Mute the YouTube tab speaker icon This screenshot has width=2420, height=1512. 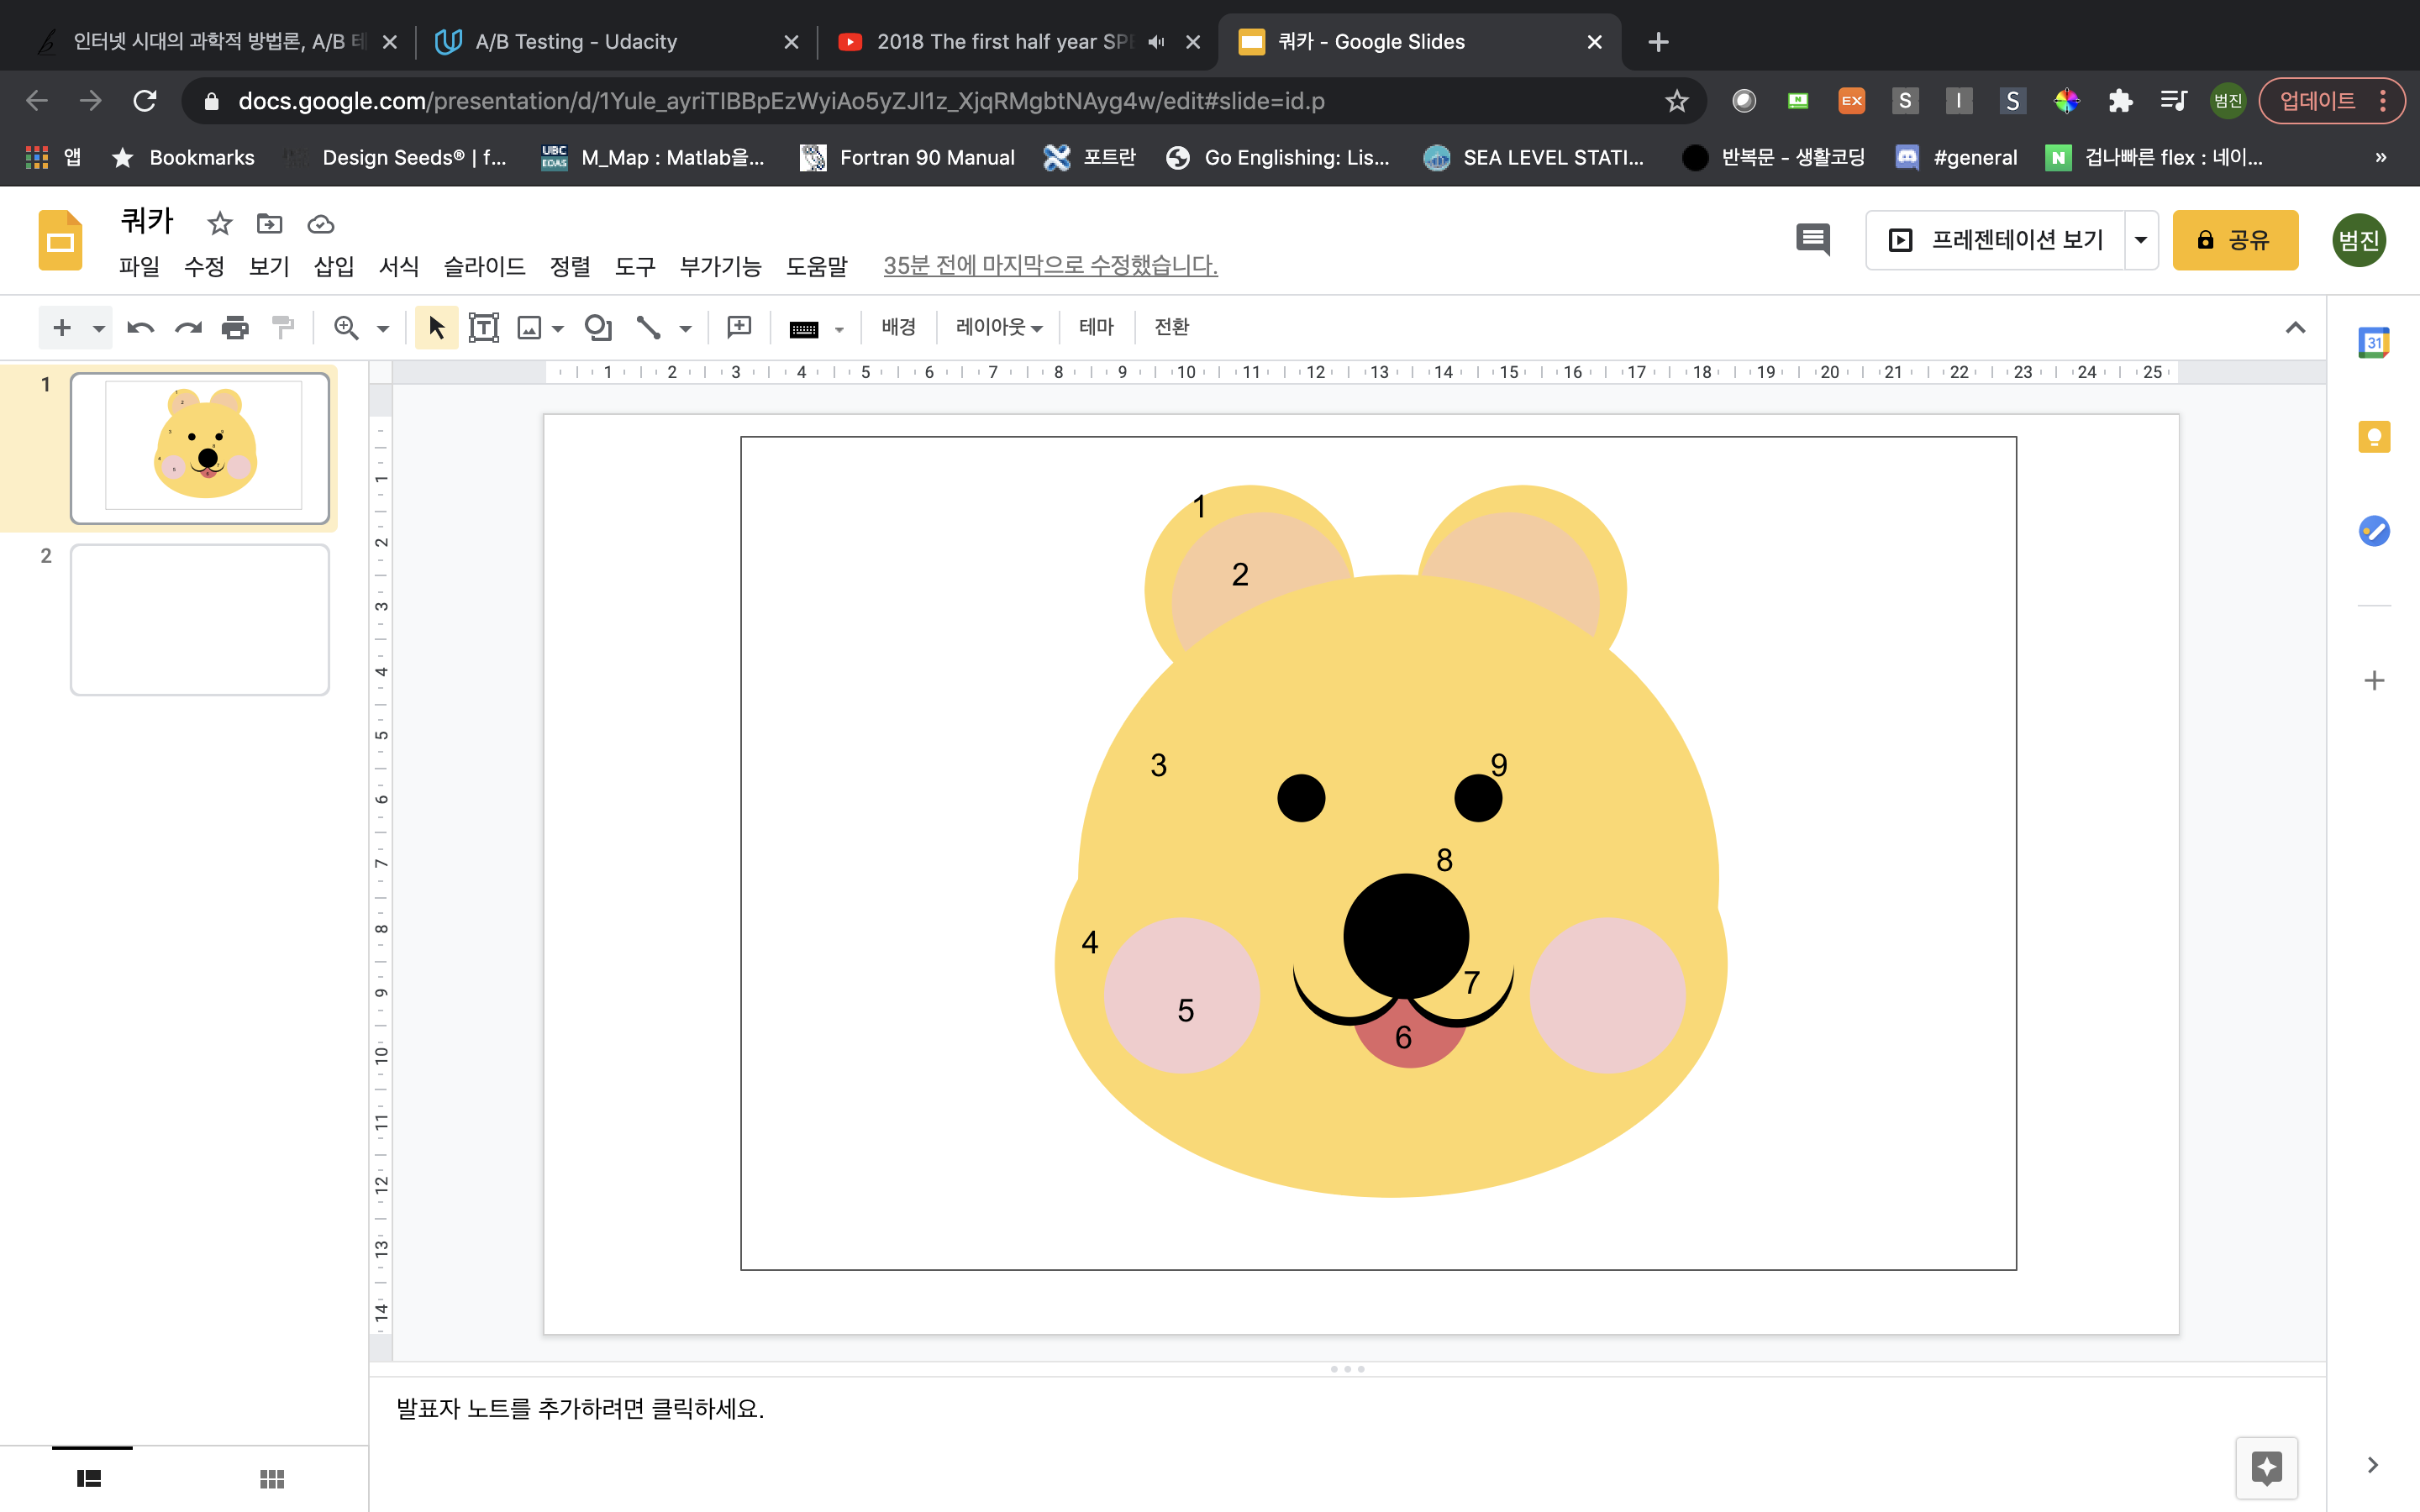point(1157,42)
